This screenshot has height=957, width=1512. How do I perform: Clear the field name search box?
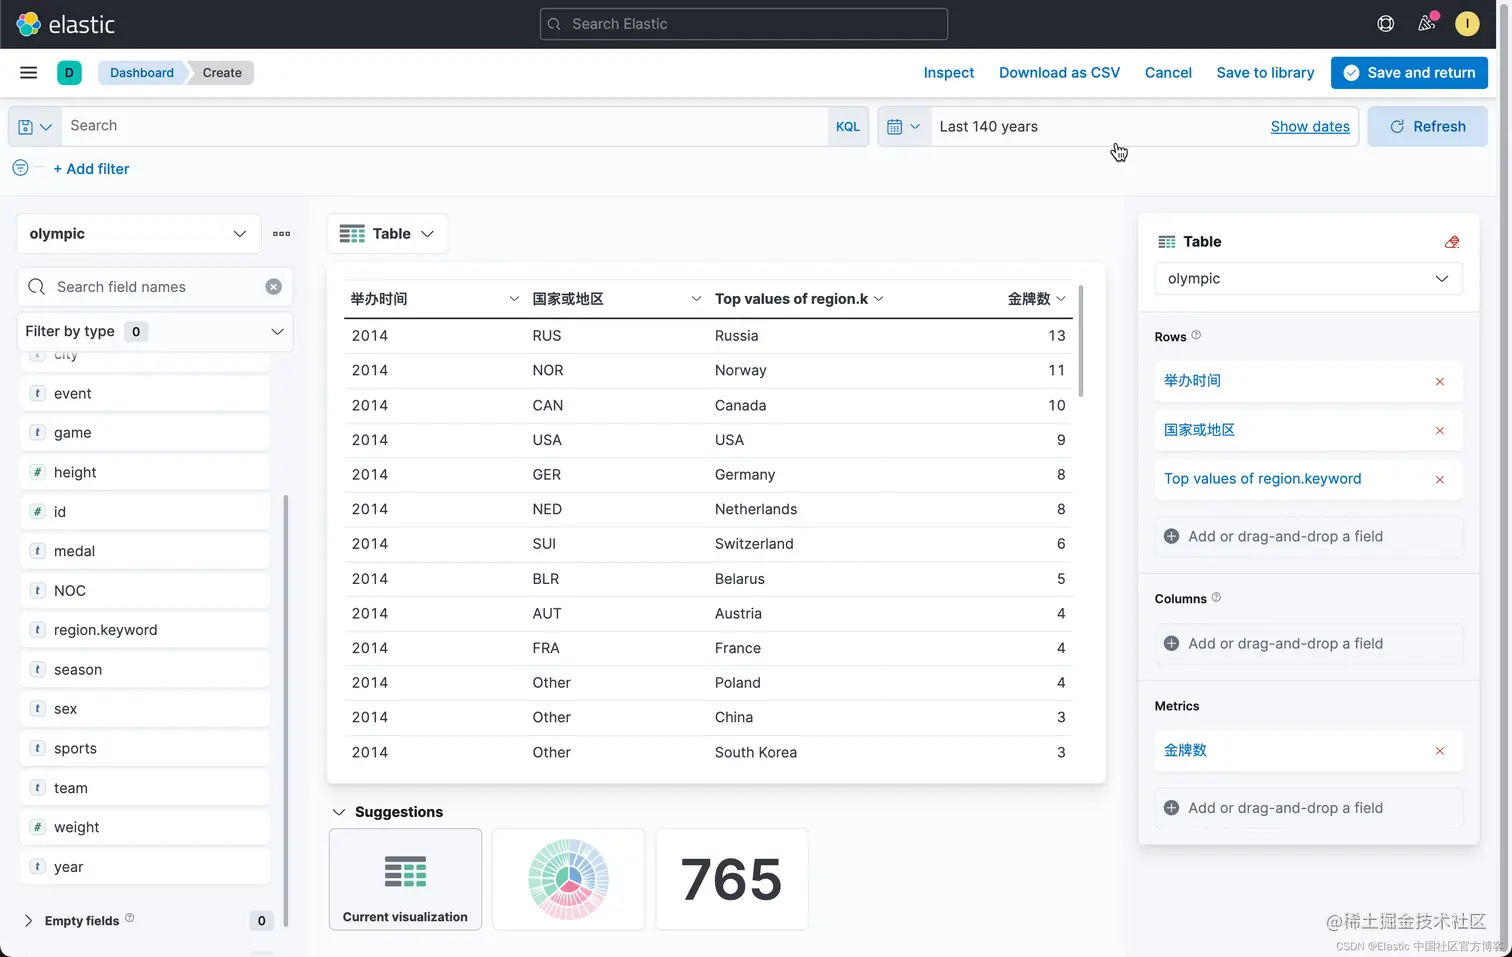click(x=273, y=287)
